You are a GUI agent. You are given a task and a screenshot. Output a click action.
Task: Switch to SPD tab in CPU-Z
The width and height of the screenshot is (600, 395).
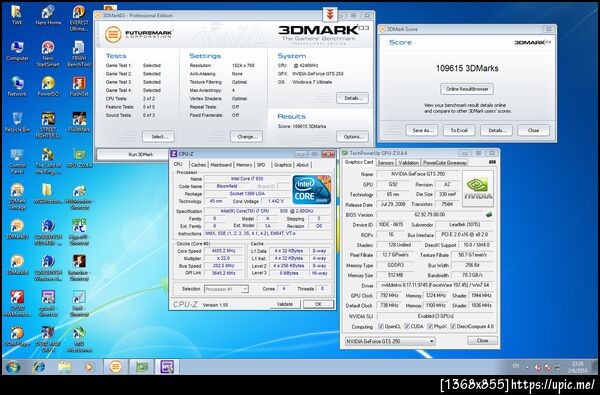pyautogui.click(x=261, y=165)
